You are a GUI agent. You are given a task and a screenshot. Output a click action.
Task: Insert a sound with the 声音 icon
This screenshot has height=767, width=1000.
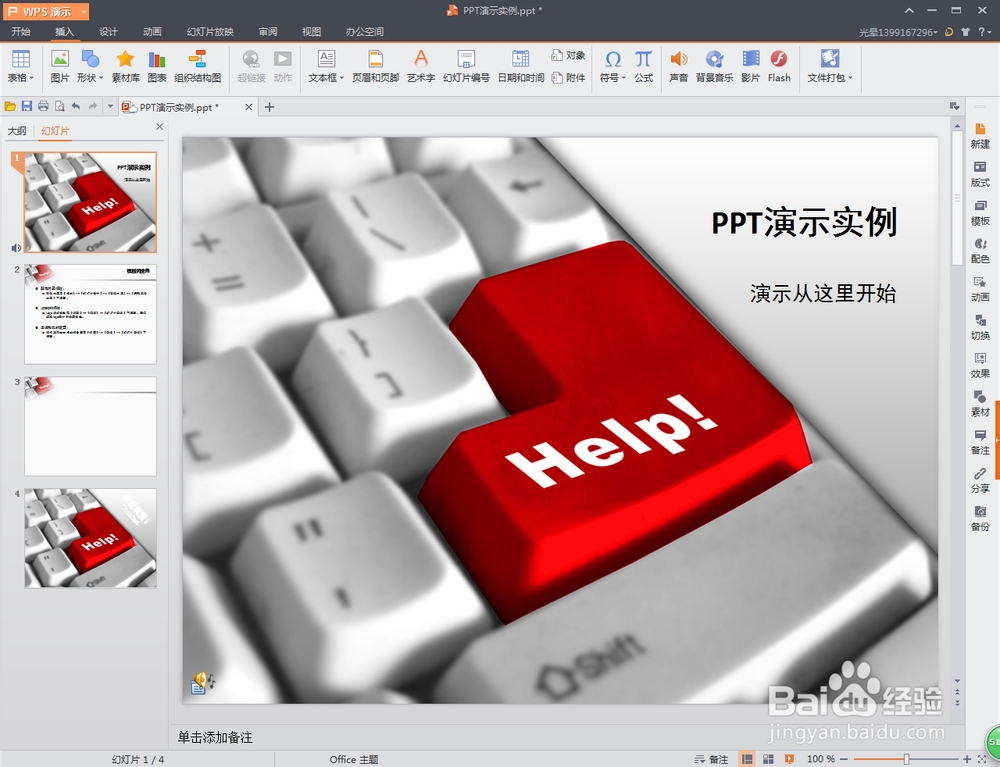pos(679,66)
